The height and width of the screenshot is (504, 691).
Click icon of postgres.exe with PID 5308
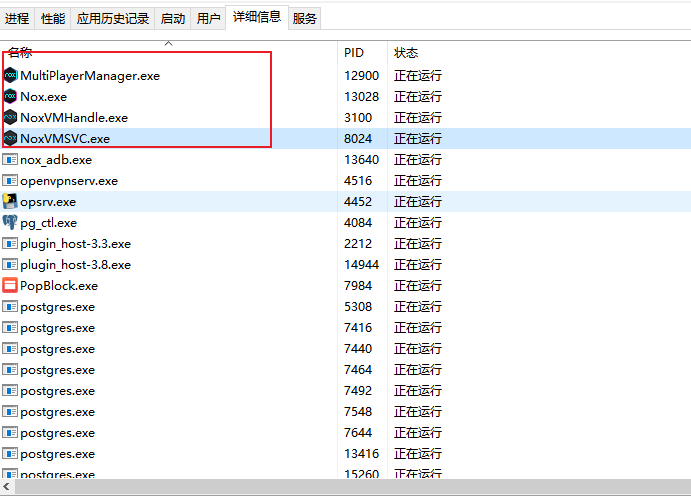click(x=10, y=307)
